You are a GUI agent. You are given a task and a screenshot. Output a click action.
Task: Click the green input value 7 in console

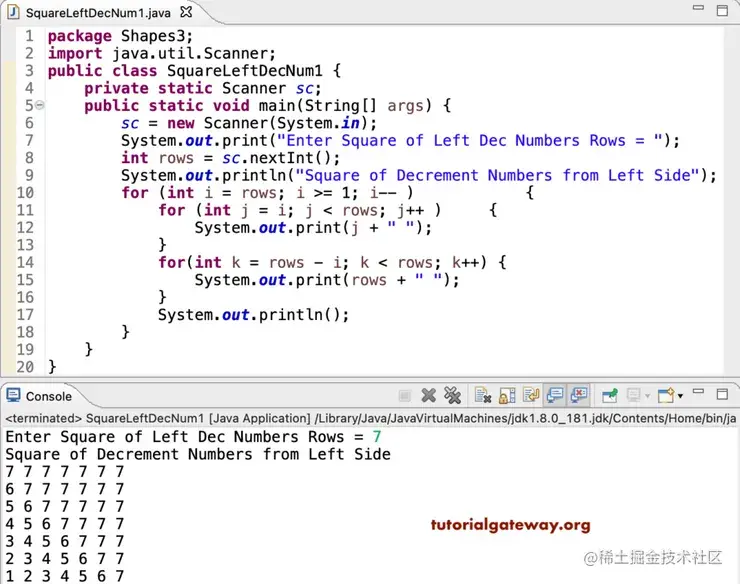377,437
